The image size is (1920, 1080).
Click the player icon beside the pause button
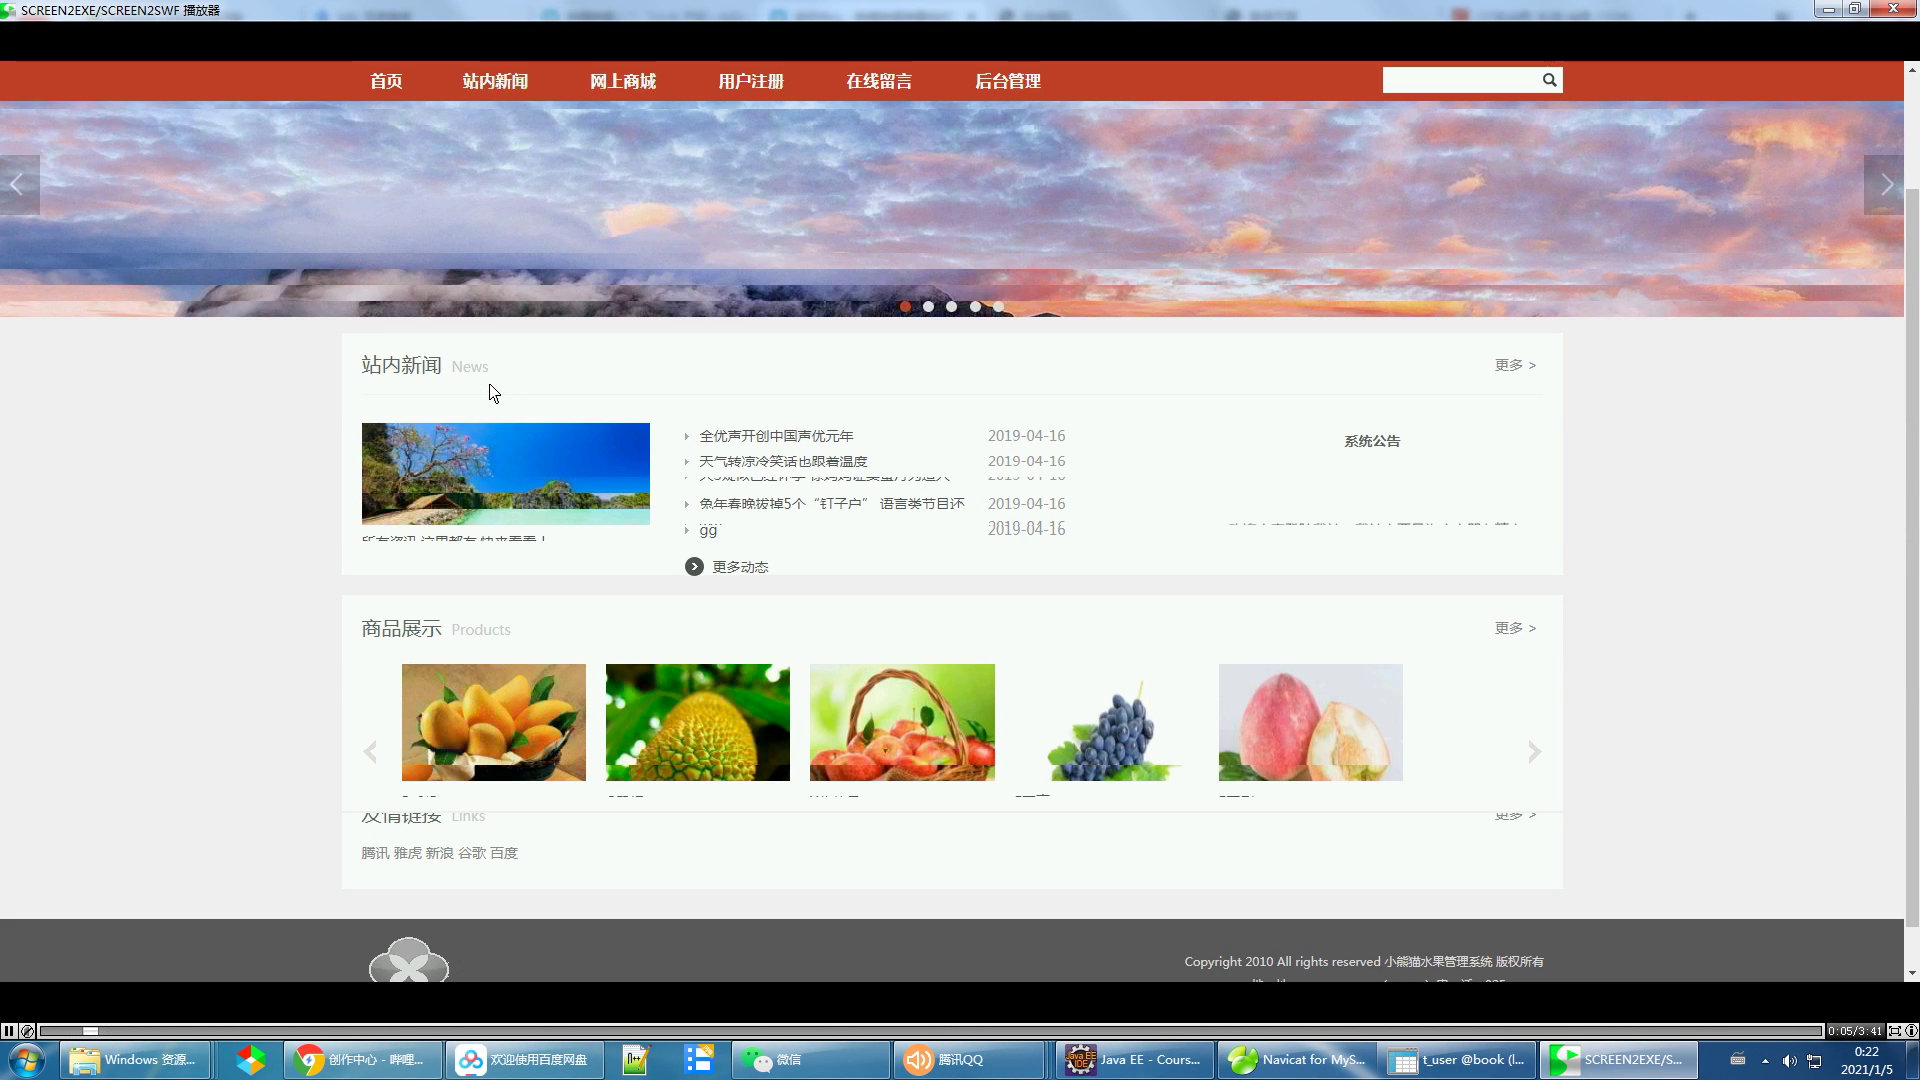pos(27,1031)
